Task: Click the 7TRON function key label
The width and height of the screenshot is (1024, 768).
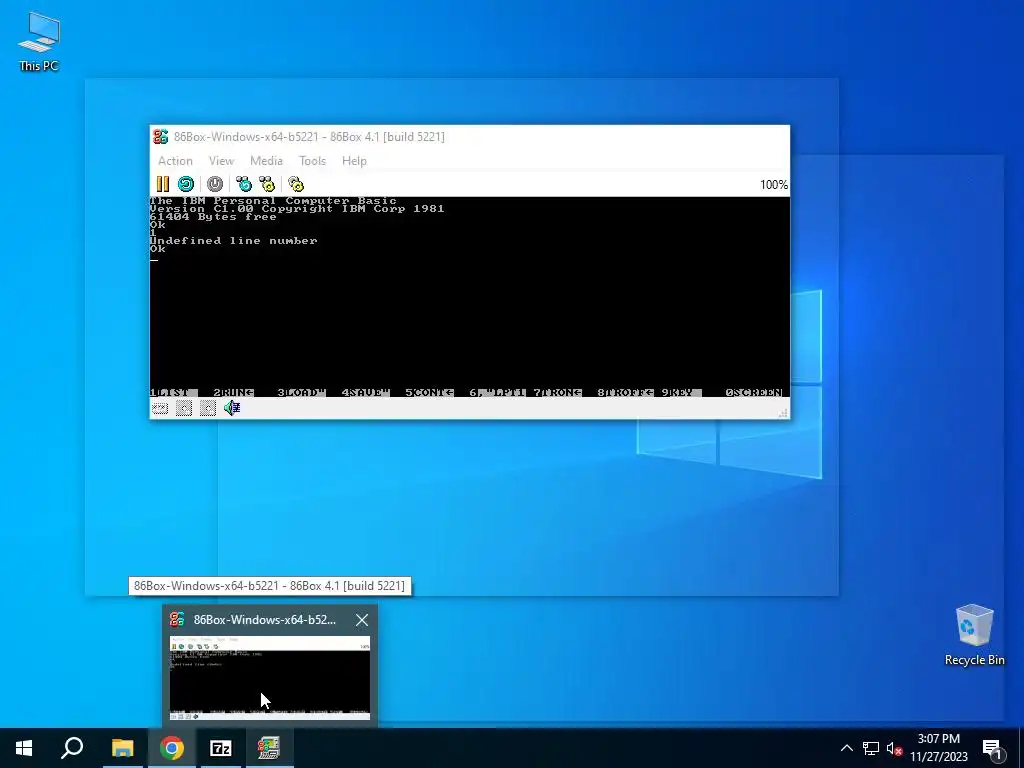Action: pos(557,392)
